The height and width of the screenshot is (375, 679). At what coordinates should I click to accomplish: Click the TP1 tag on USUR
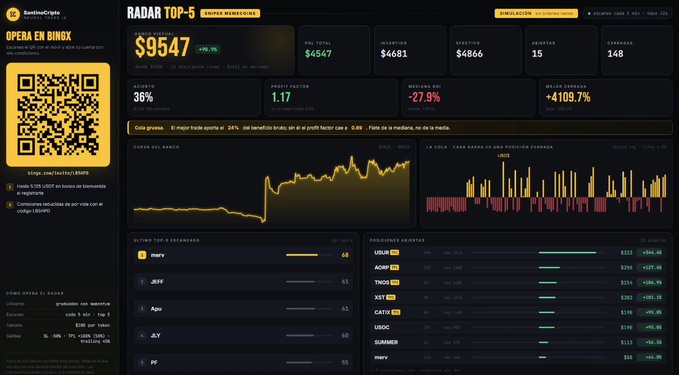394,252
